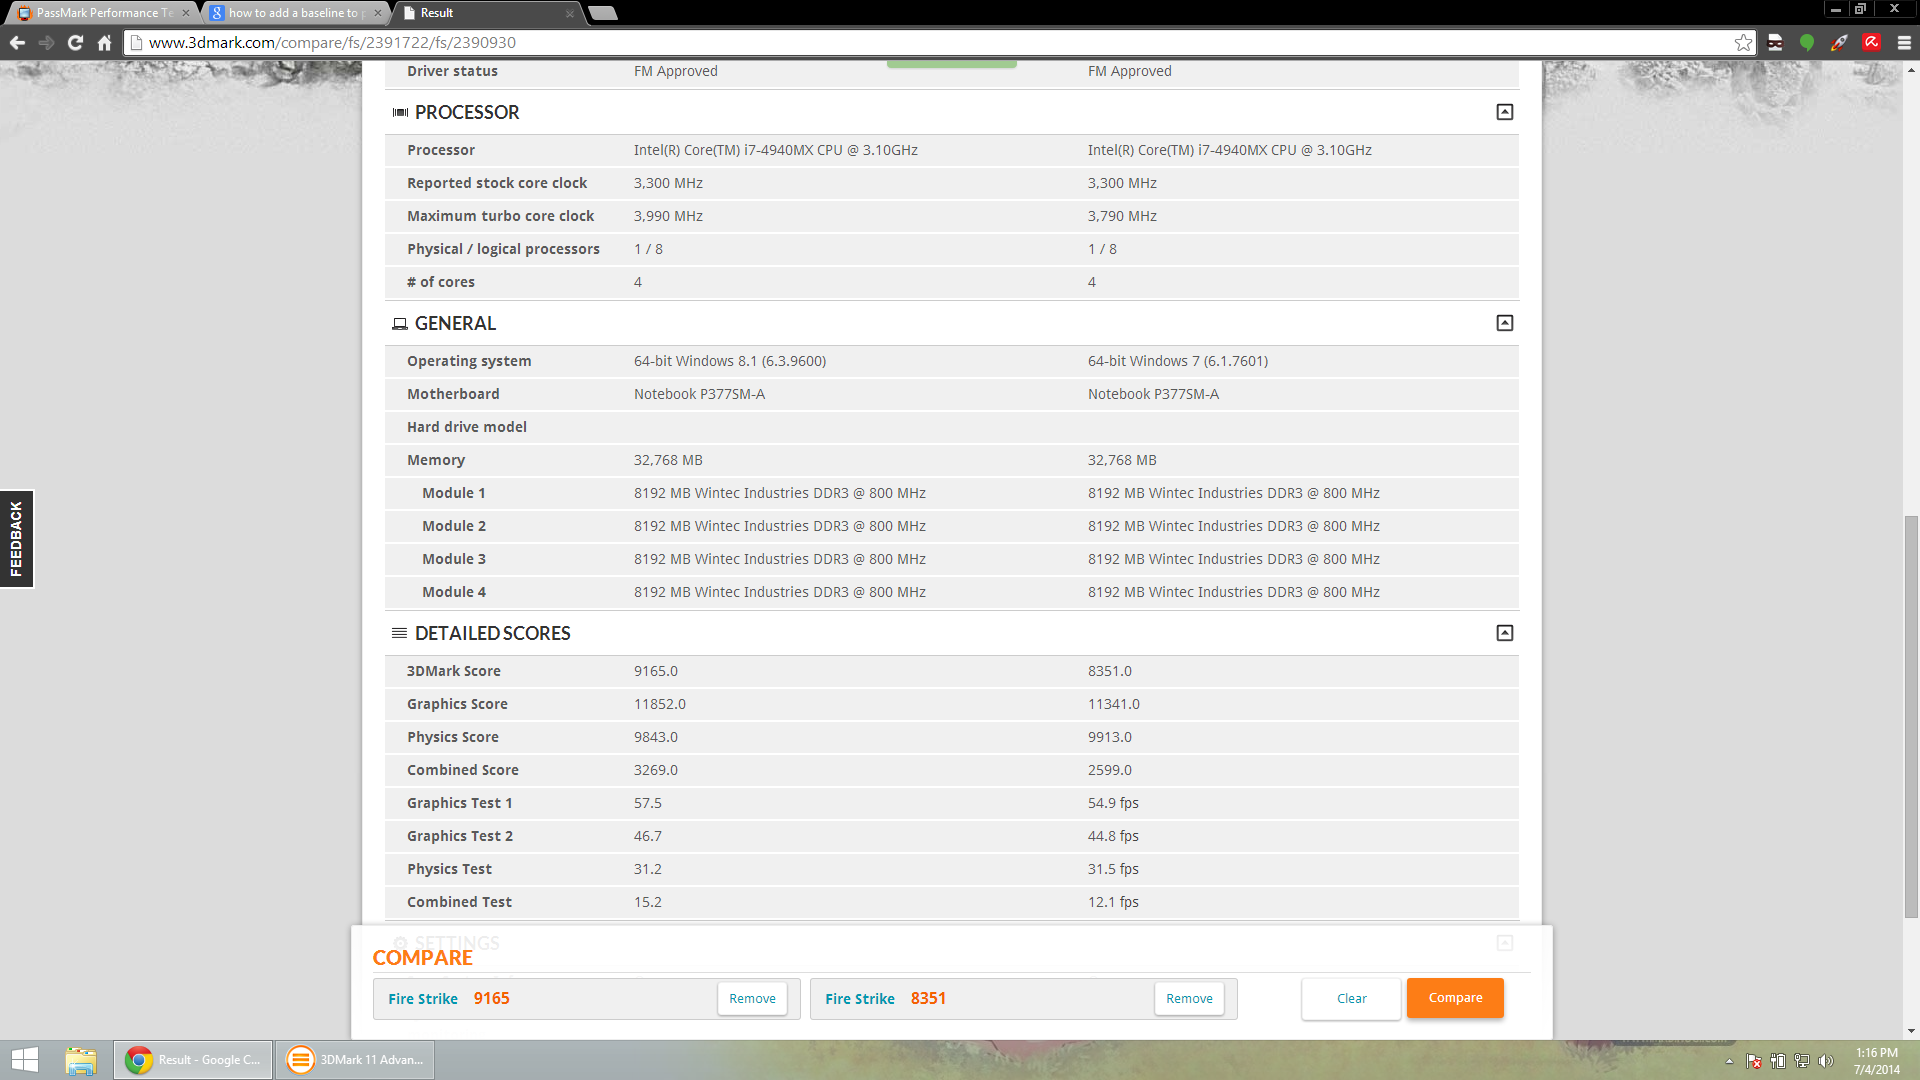This screenshot has height=1080, width=1920.
Task: Select the Result browser tab
Action: (488, 13)
